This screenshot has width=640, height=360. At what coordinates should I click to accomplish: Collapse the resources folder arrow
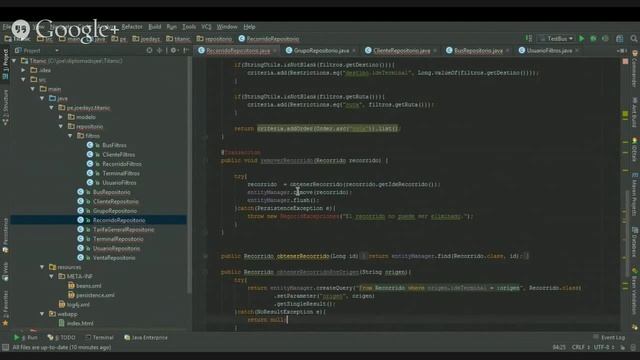(x=42, y=267)
